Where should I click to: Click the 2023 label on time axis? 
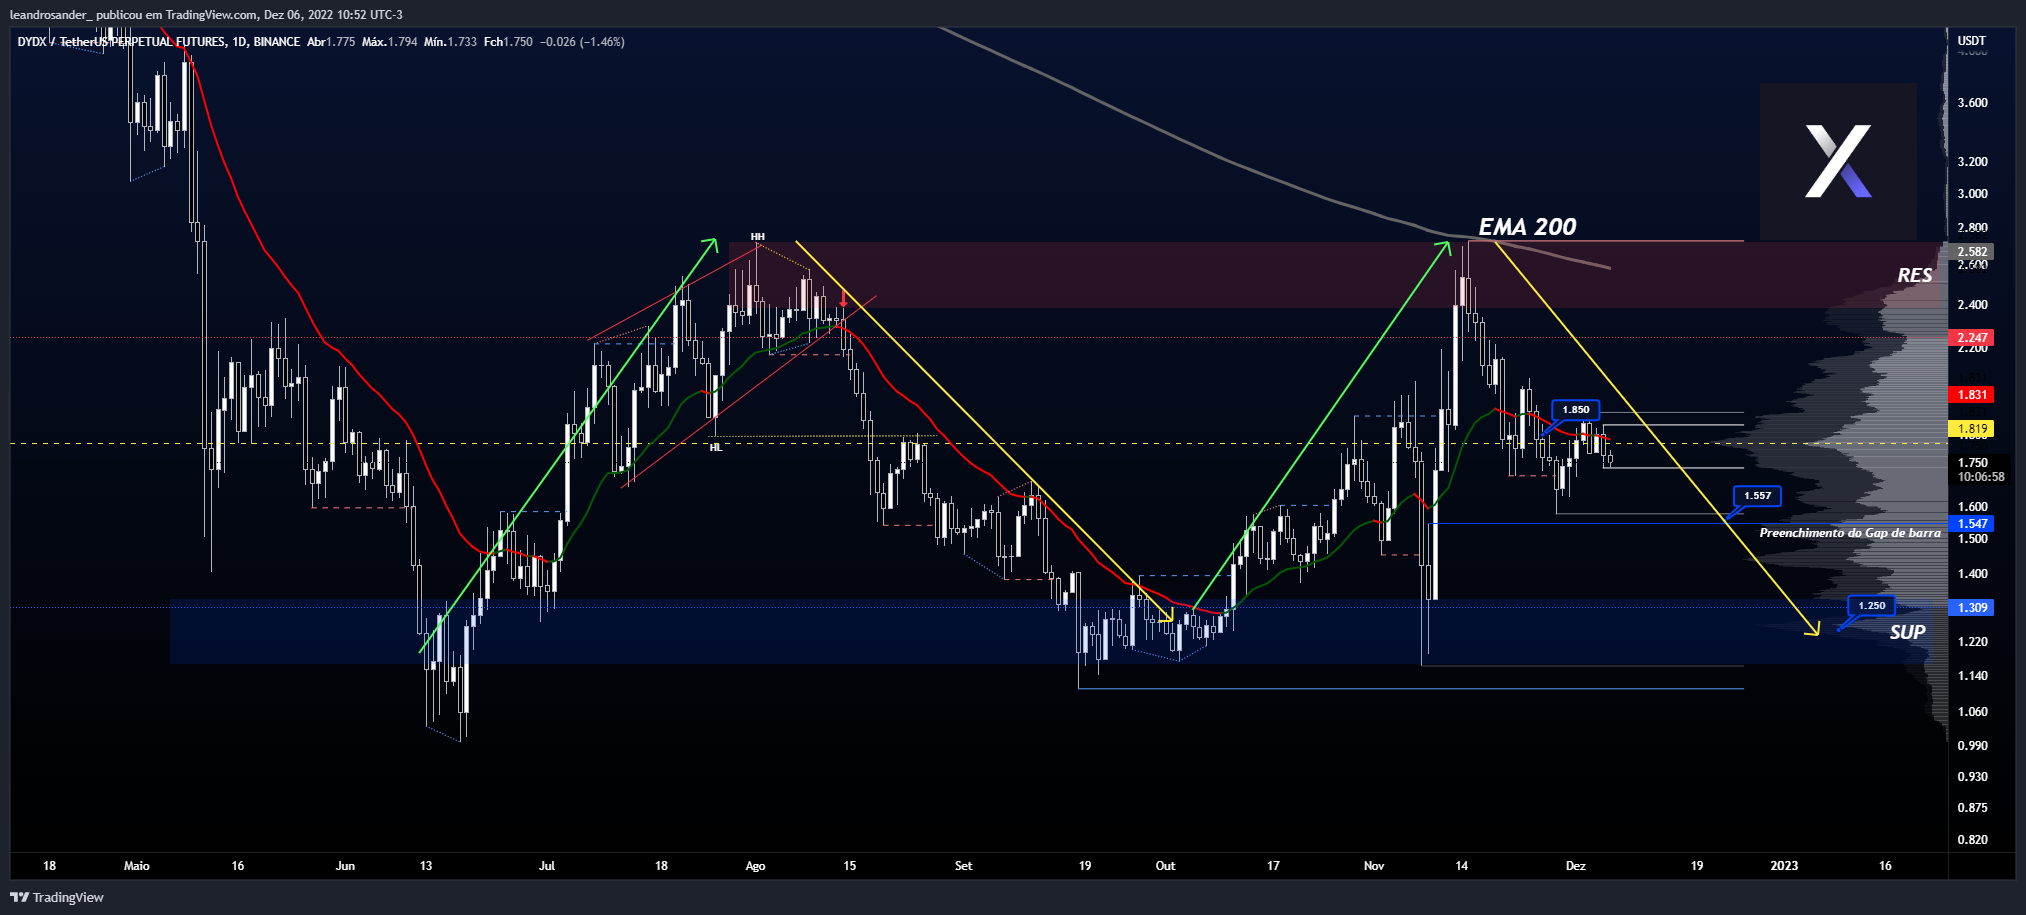(x=1784, y=866)
